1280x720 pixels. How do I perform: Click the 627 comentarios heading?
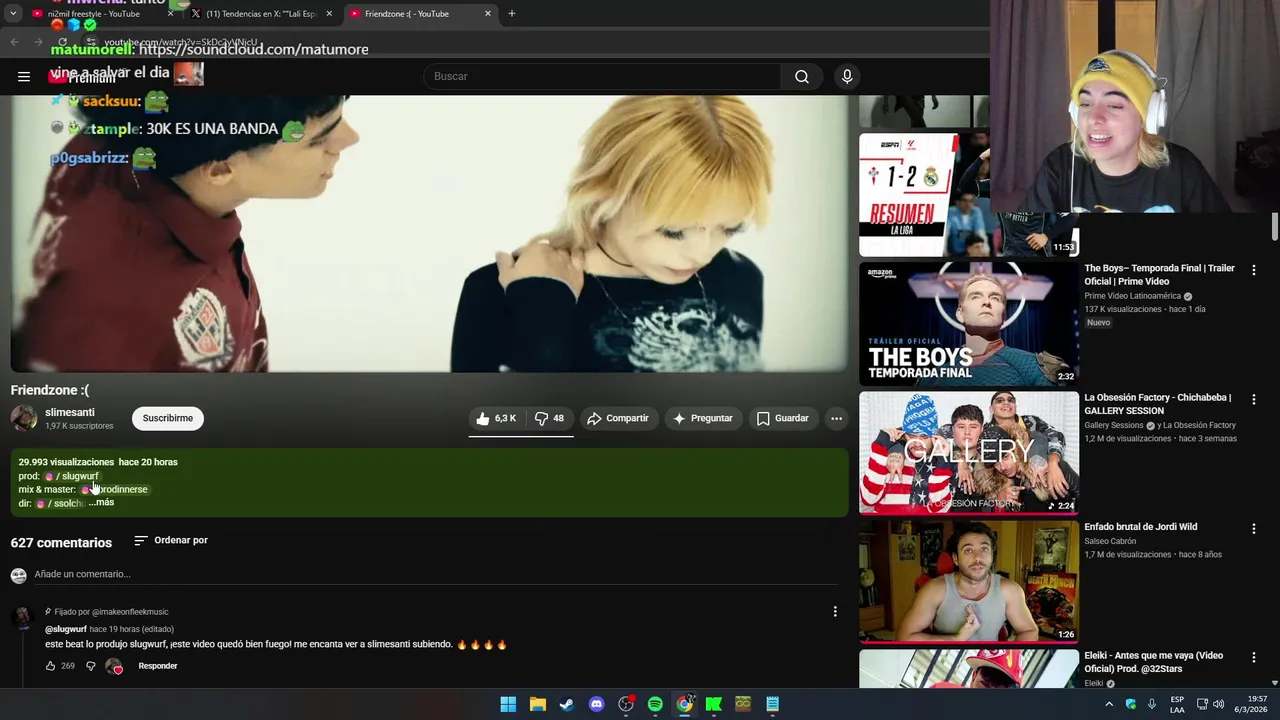pos(61,543)
